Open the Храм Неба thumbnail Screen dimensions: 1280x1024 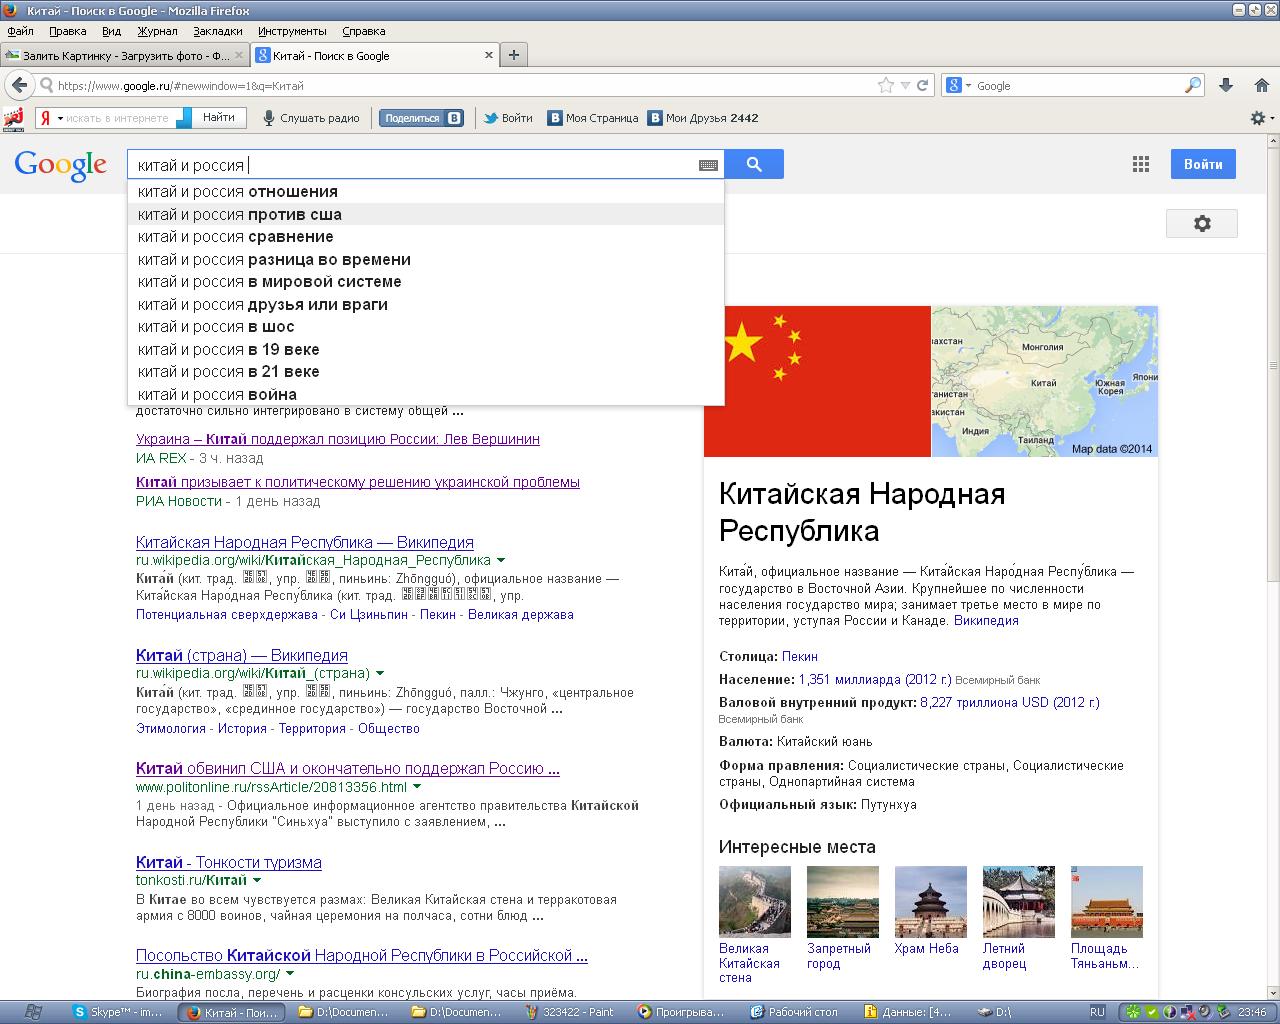[931, 901]
